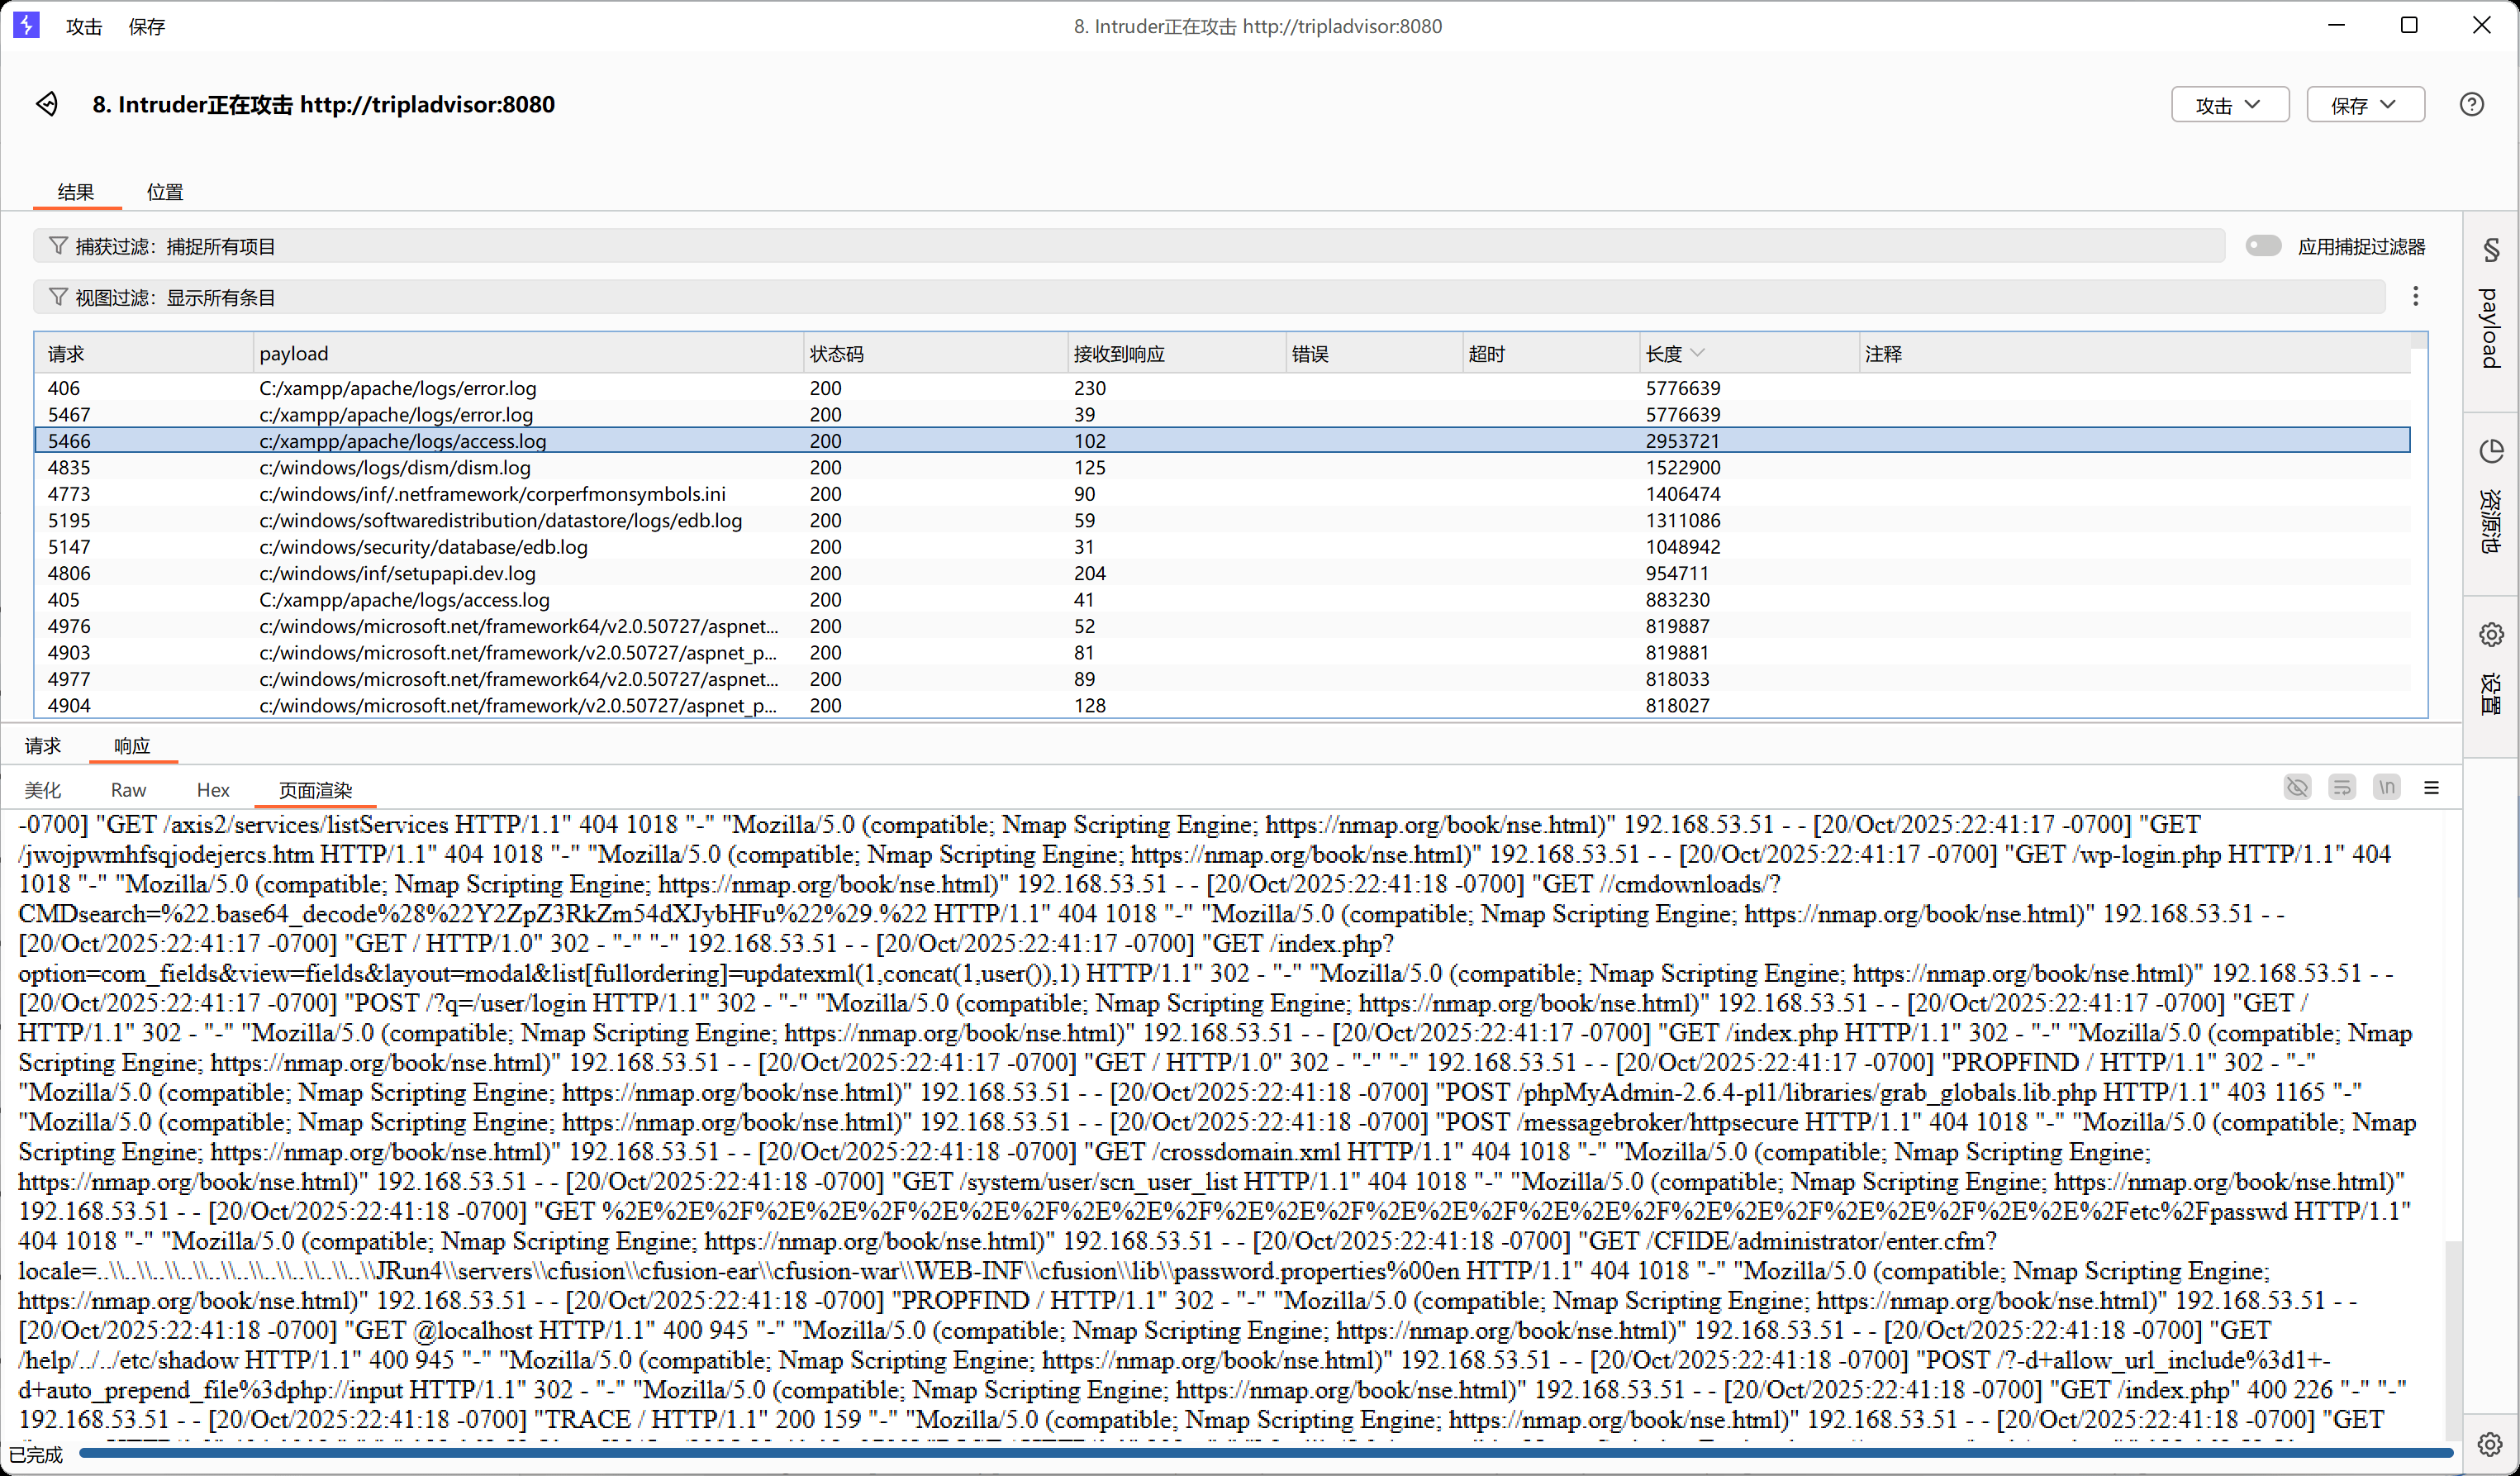The height and width of the screenshot is (1476, 2520).
Task: Enable the 应用捕捉过滤器 switch
Action: pyautogui.click(x=2263, y=245)
